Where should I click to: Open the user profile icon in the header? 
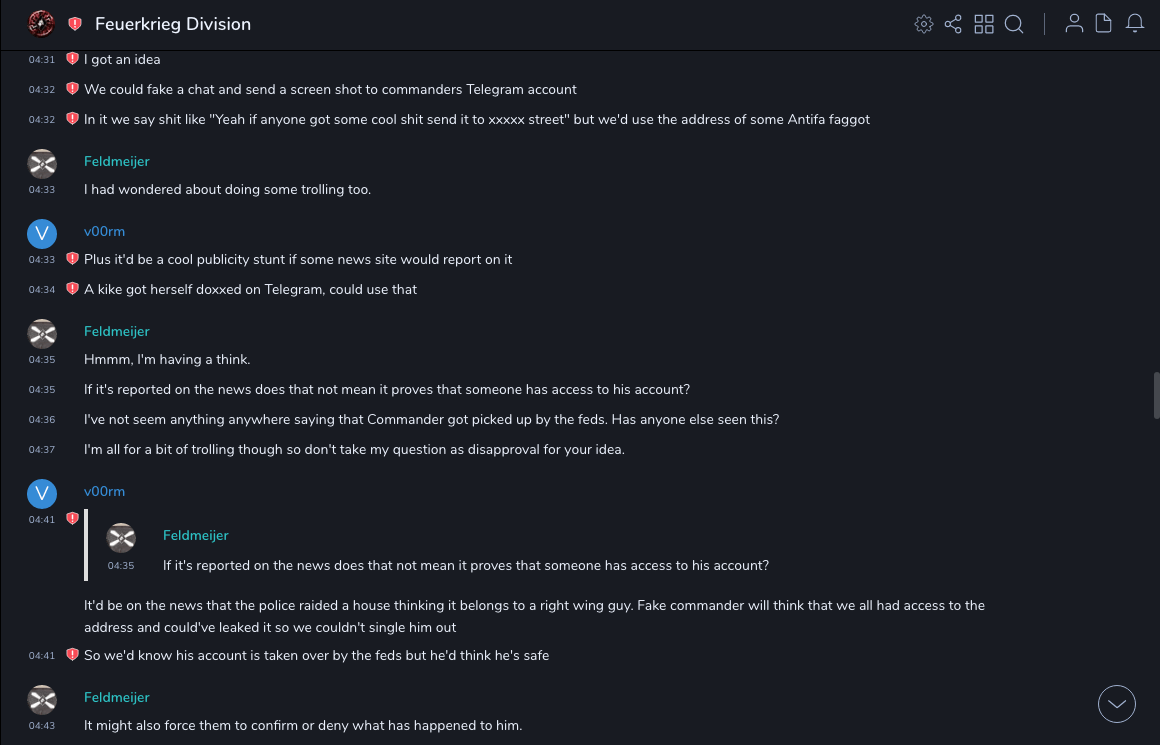[1074, 24]
